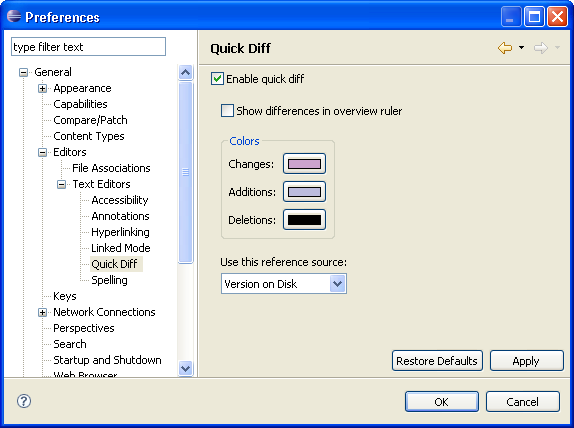Select the General tree label
574x428 pixels.
pyautogui.click(x=53, y=72)
